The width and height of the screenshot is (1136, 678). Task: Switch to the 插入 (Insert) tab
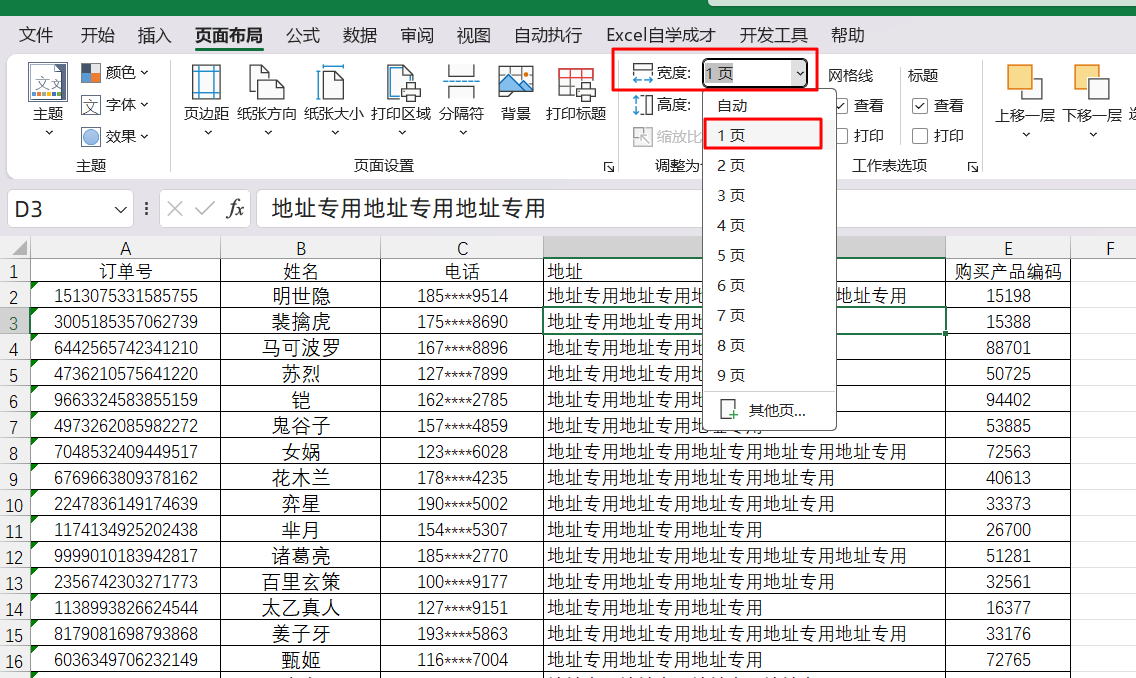[154, 35]
